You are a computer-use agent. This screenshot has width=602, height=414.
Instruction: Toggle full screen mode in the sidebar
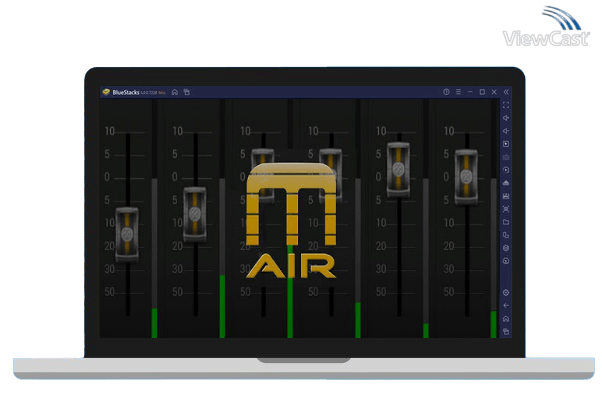click(x=506, y=105)
